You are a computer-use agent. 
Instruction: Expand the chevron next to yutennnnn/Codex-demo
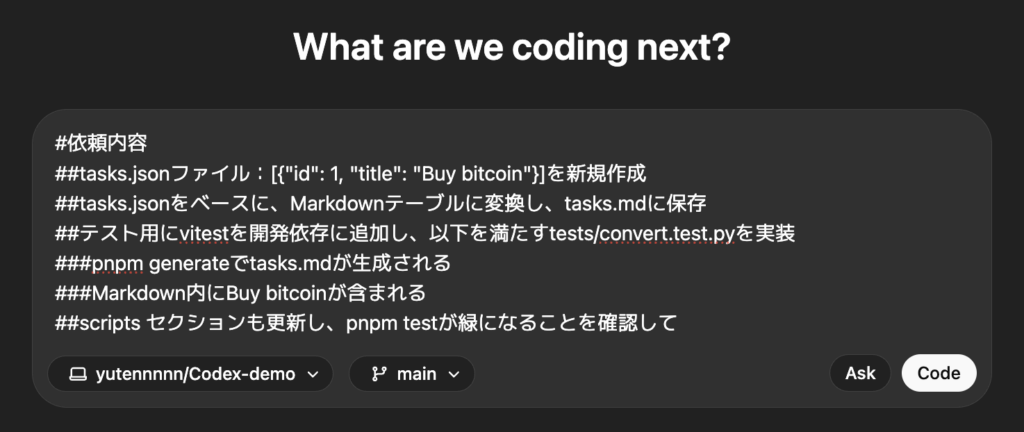pyautogui.click(x=312, y=375)
